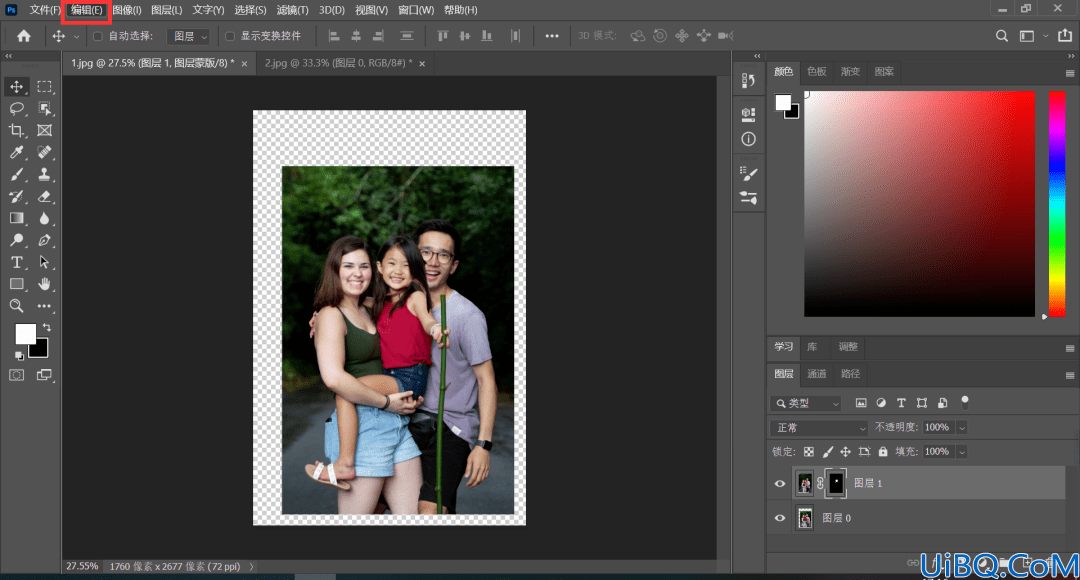Open History panel icon in side dock
The image size is (1080, 580).
(x=748, y=81)
